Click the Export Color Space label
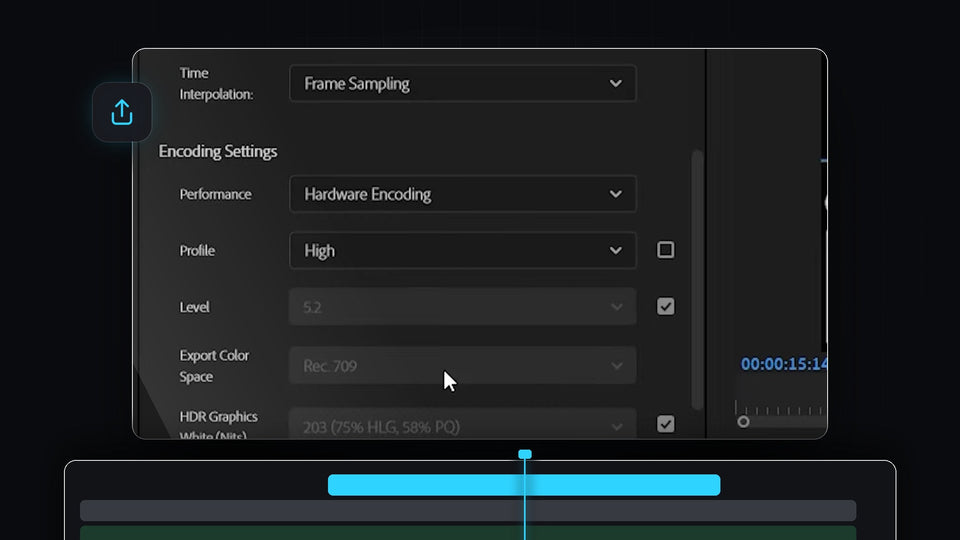Image resolution: width=960 pixels, height=540 pixels. tap(214, 366)
